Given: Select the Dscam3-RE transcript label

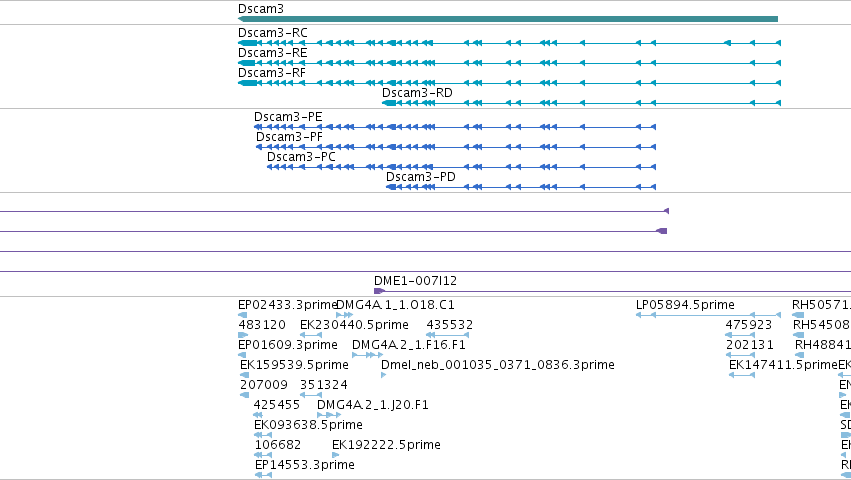Looking at the screenshot, I should (272, 53).
